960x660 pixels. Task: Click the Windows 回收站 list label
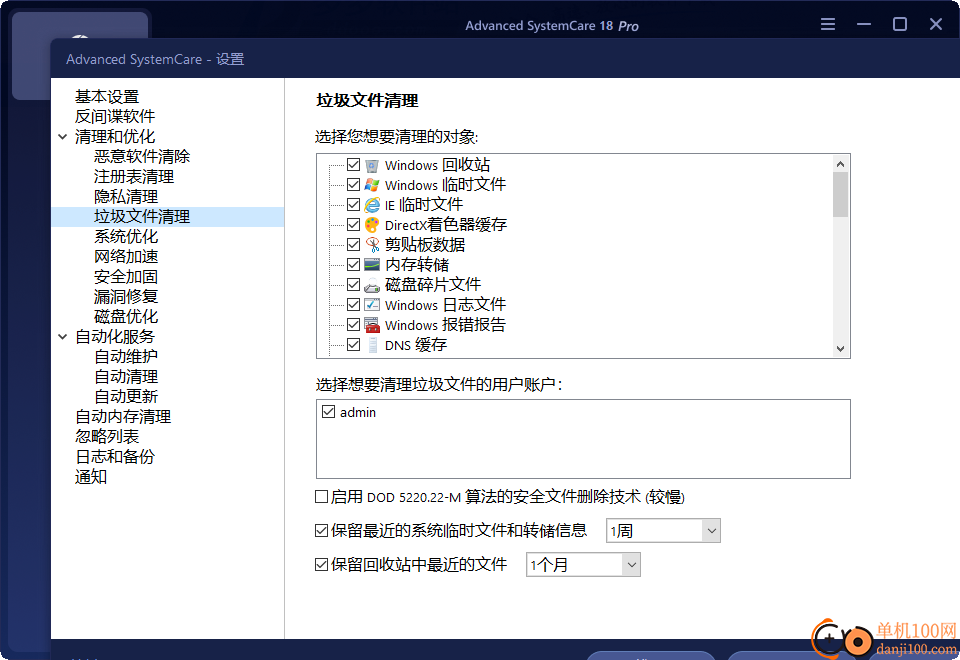click(x=437, y=165)
